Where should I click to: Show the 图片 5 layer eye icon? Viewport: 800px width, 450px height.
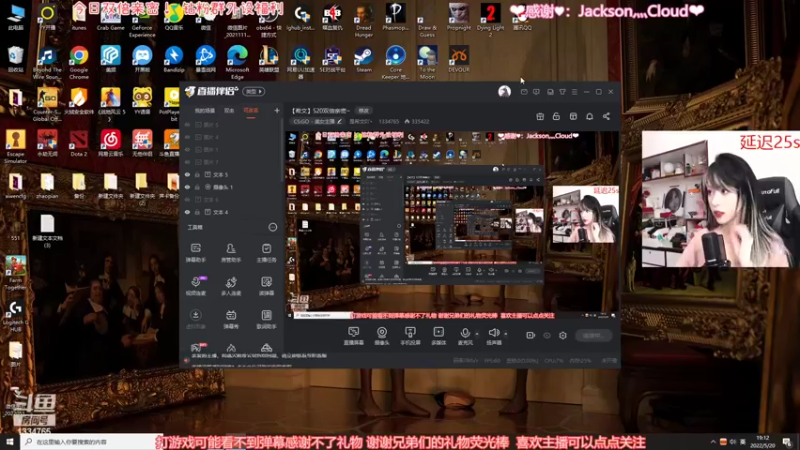pos(187,124)
